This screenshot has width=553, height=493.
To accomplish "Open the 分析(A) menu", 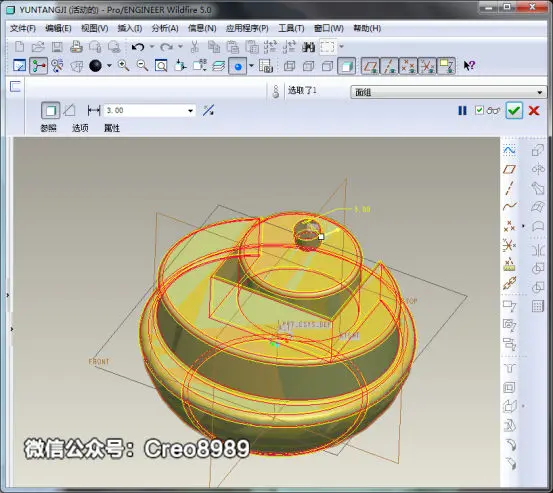I will [165, 28].
